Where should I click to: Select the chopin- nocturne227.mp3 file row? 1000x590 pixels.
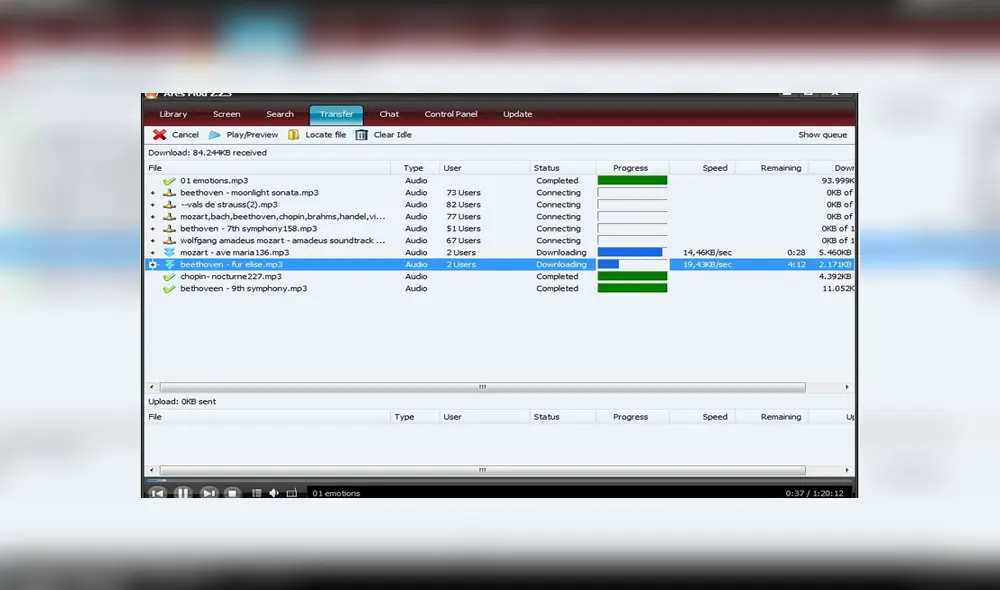pos(231,277)
